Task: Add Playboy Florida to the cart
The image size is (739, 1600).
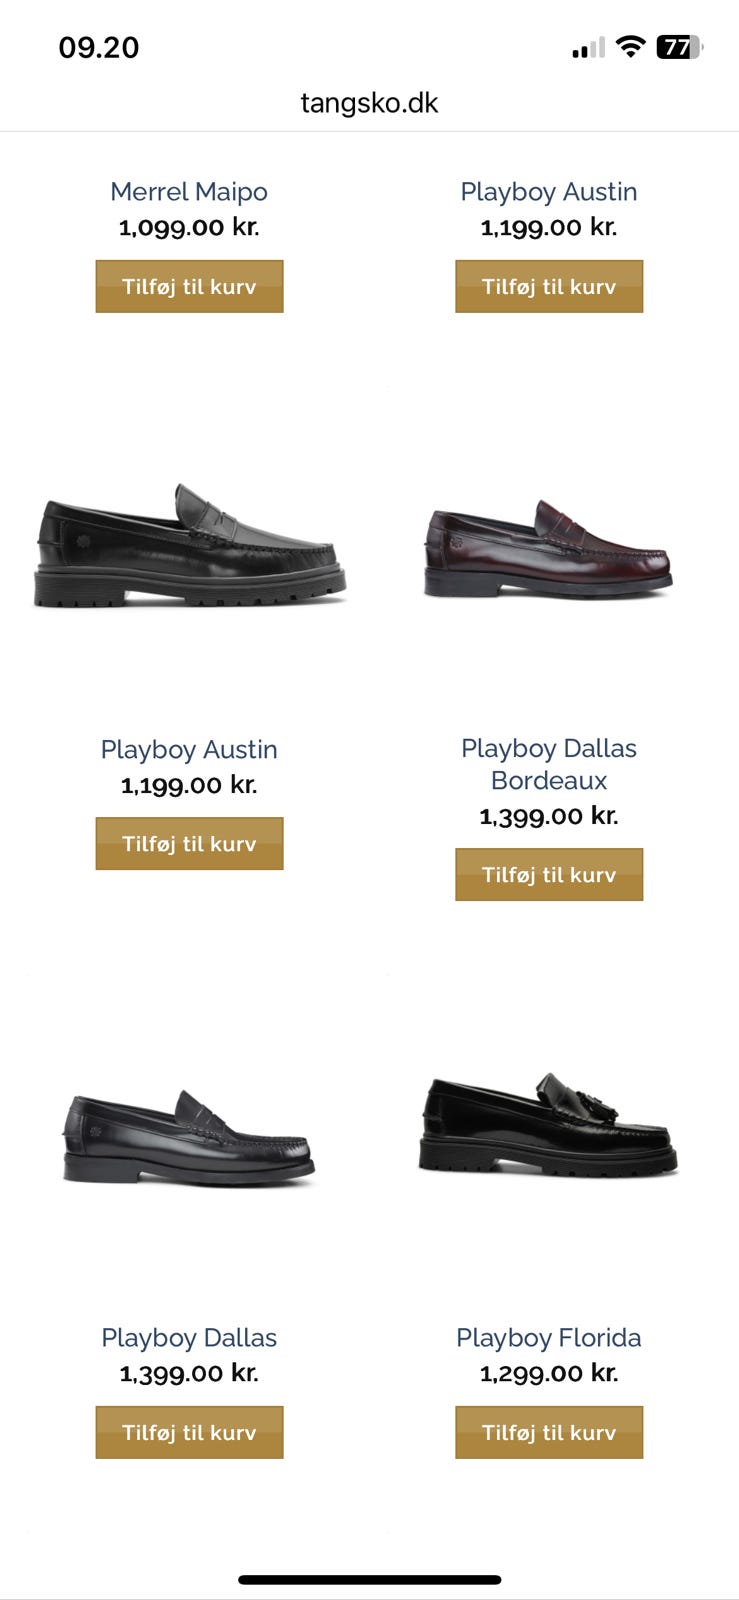Action: [549, 1432]
